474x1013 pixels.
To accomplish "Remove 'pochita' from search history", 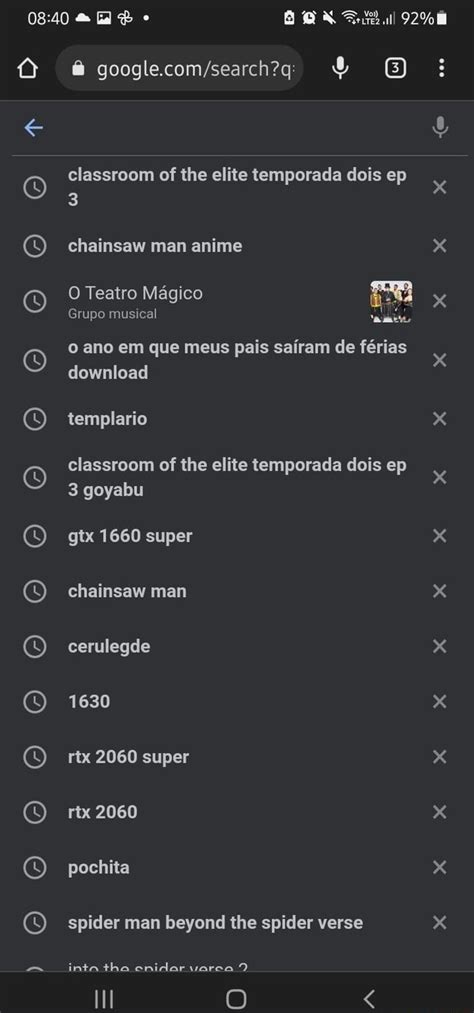I will click(x=439, y=867).
